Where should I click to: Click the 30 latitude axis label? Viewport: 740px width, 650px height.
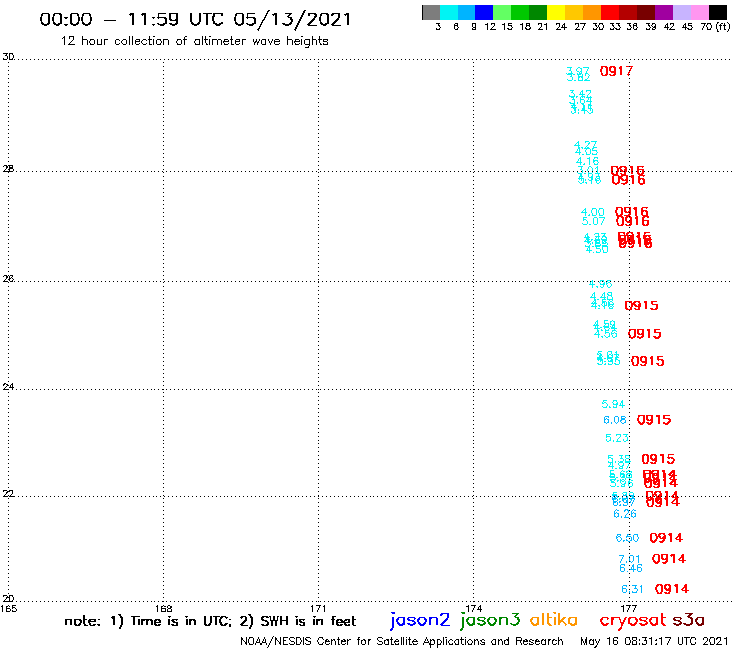8,57
